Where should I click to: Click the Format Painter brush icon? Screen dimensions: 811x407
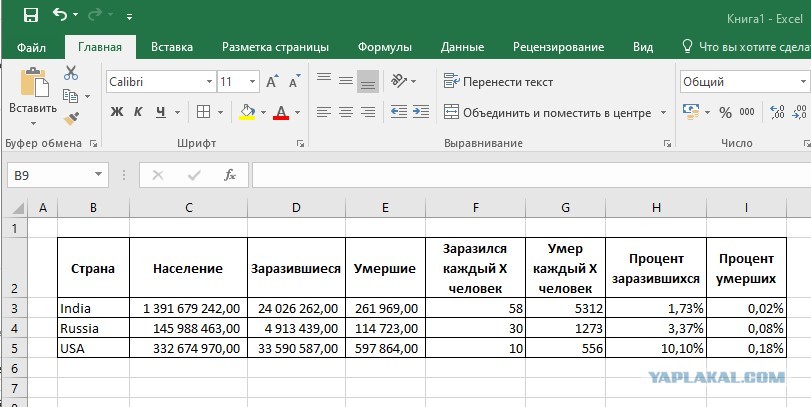pos(71,119)
